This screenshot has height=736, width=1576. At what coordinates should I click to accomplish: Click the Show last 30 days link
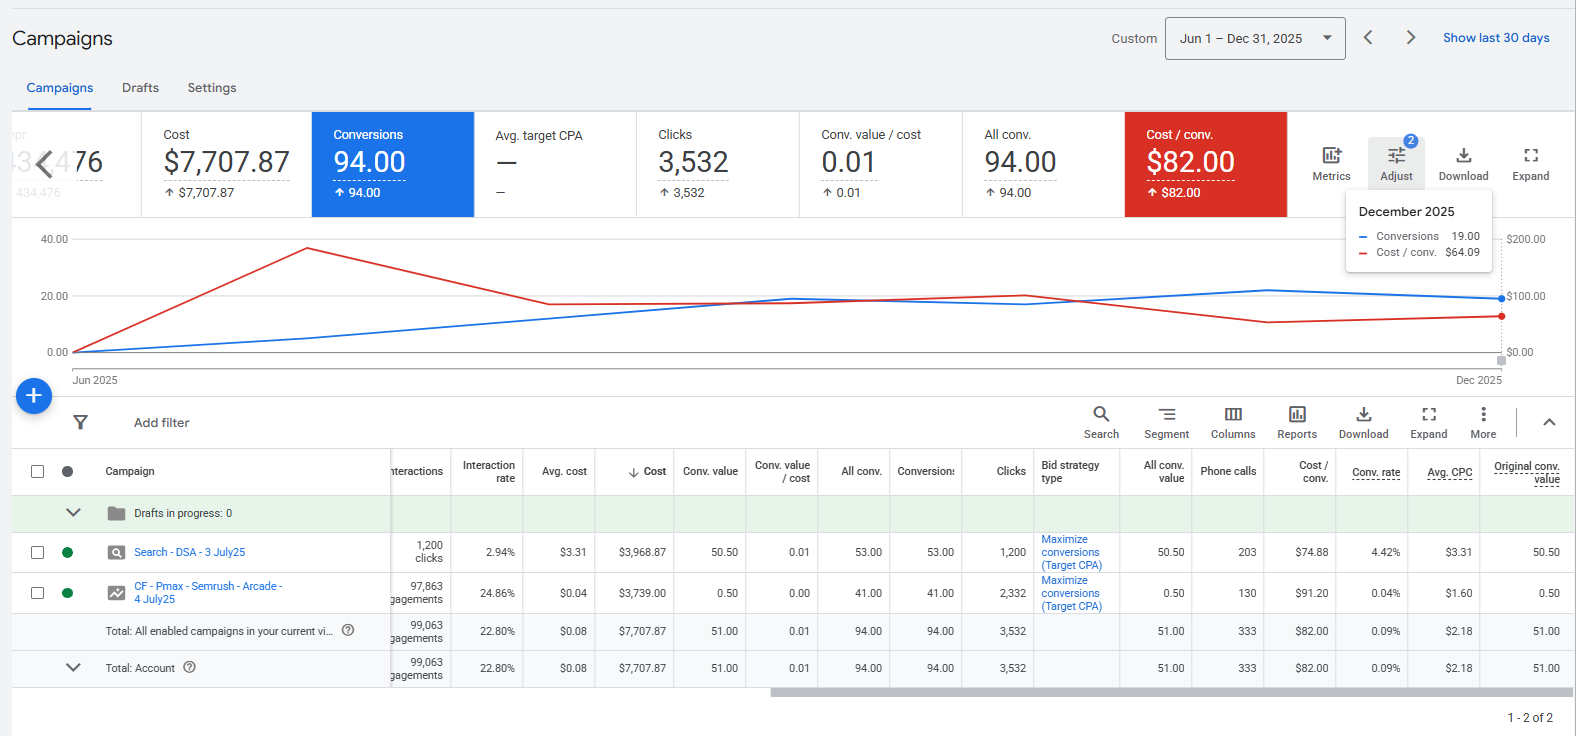click(1496, 38)
